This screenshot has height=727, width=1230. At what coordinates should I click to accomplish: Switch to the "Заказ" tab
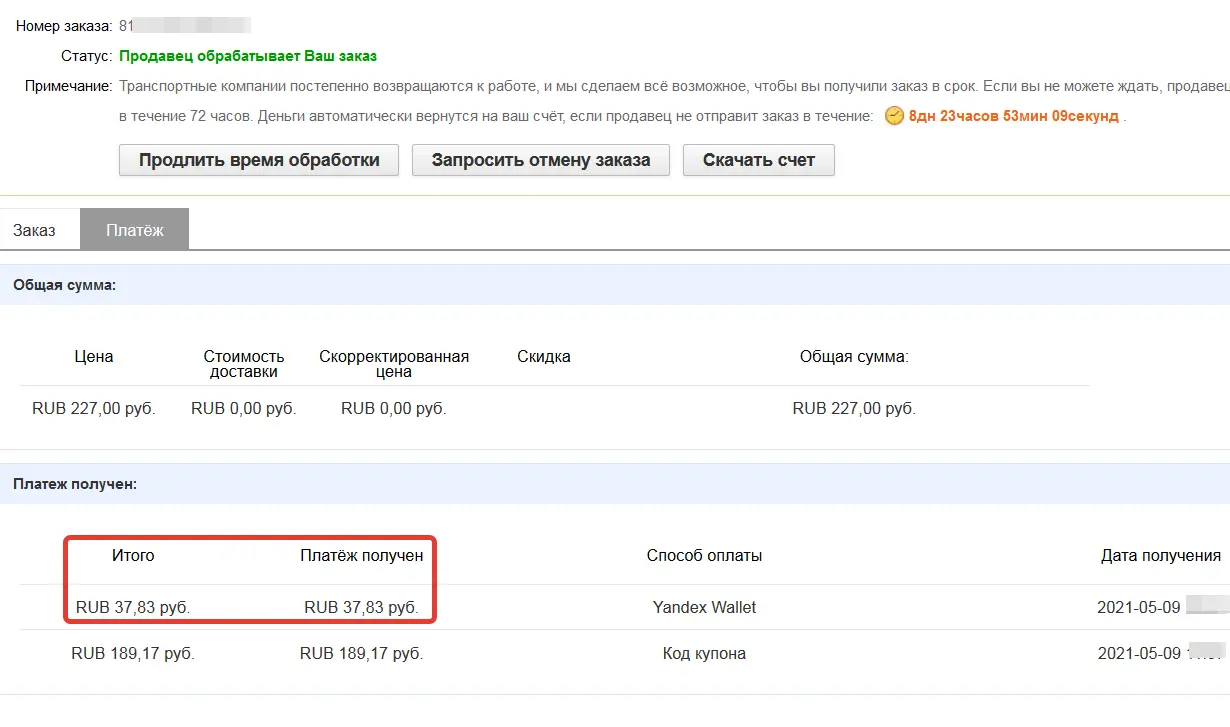pyautogui.click(x=34, y=230)
